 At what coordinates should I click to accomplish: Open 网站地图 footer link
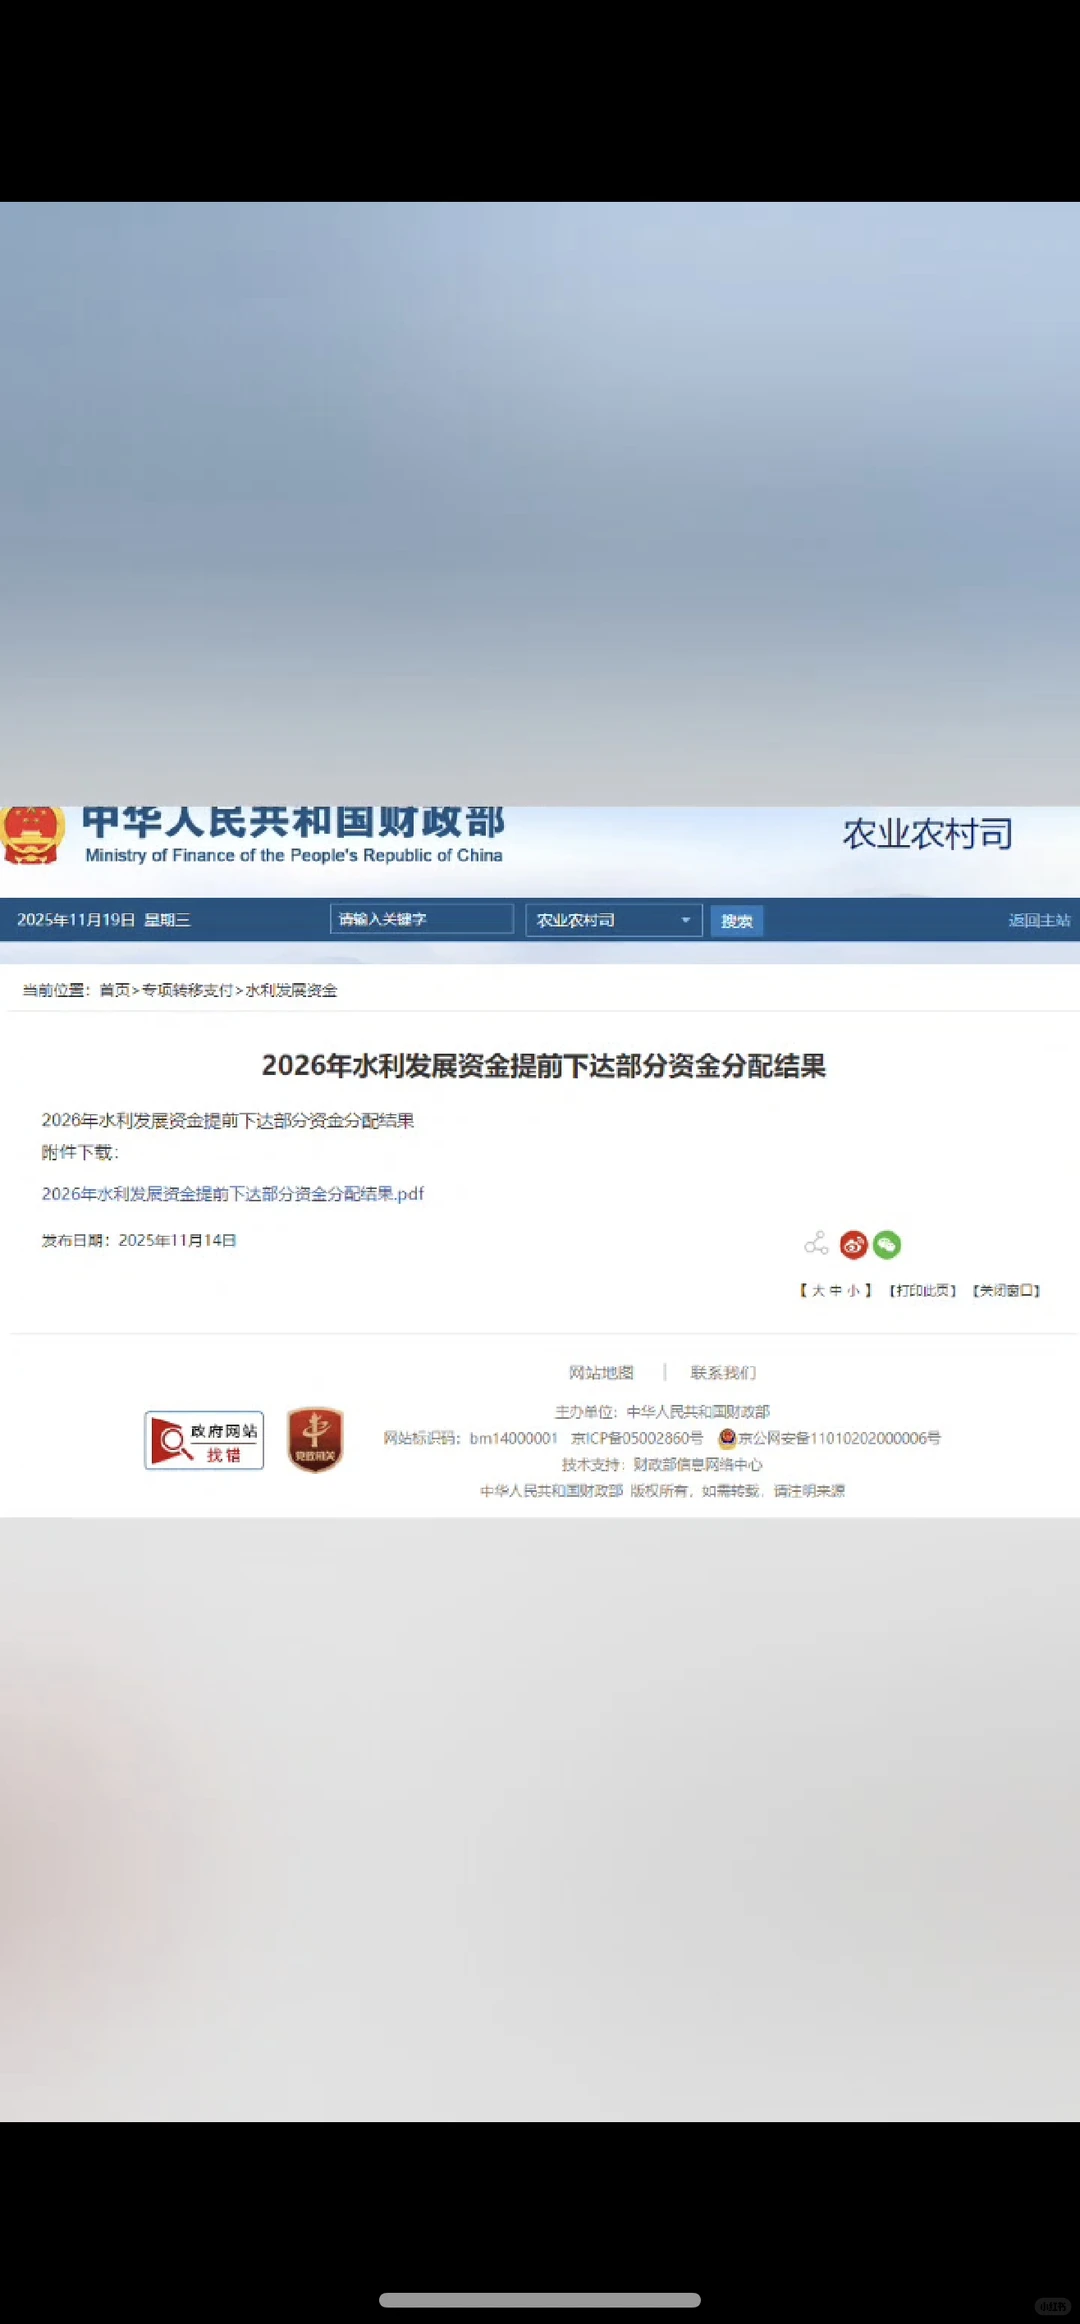point(601,1372)
